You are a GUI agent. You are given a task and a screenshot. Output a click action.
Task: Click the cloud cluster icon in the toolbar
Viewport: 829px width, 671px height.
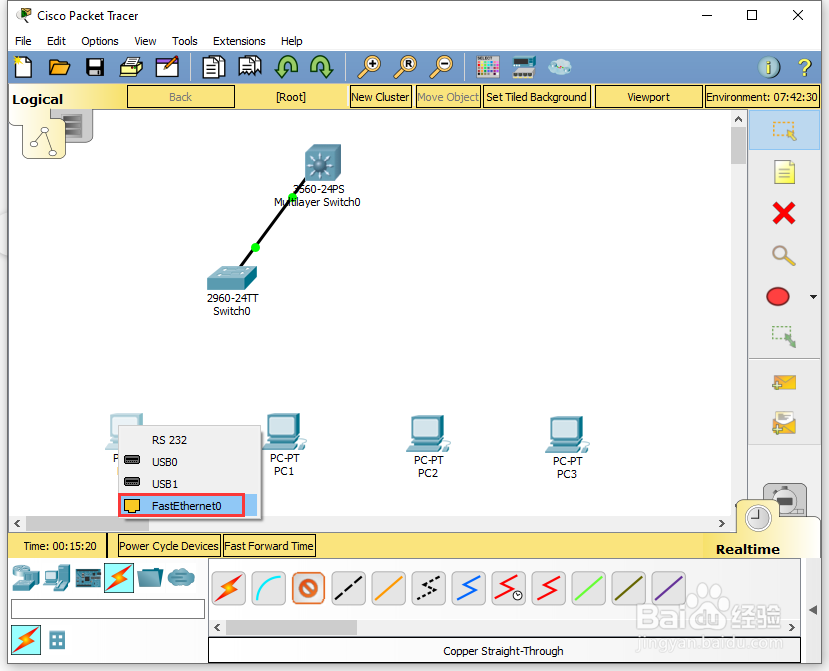tap(559, 67)
